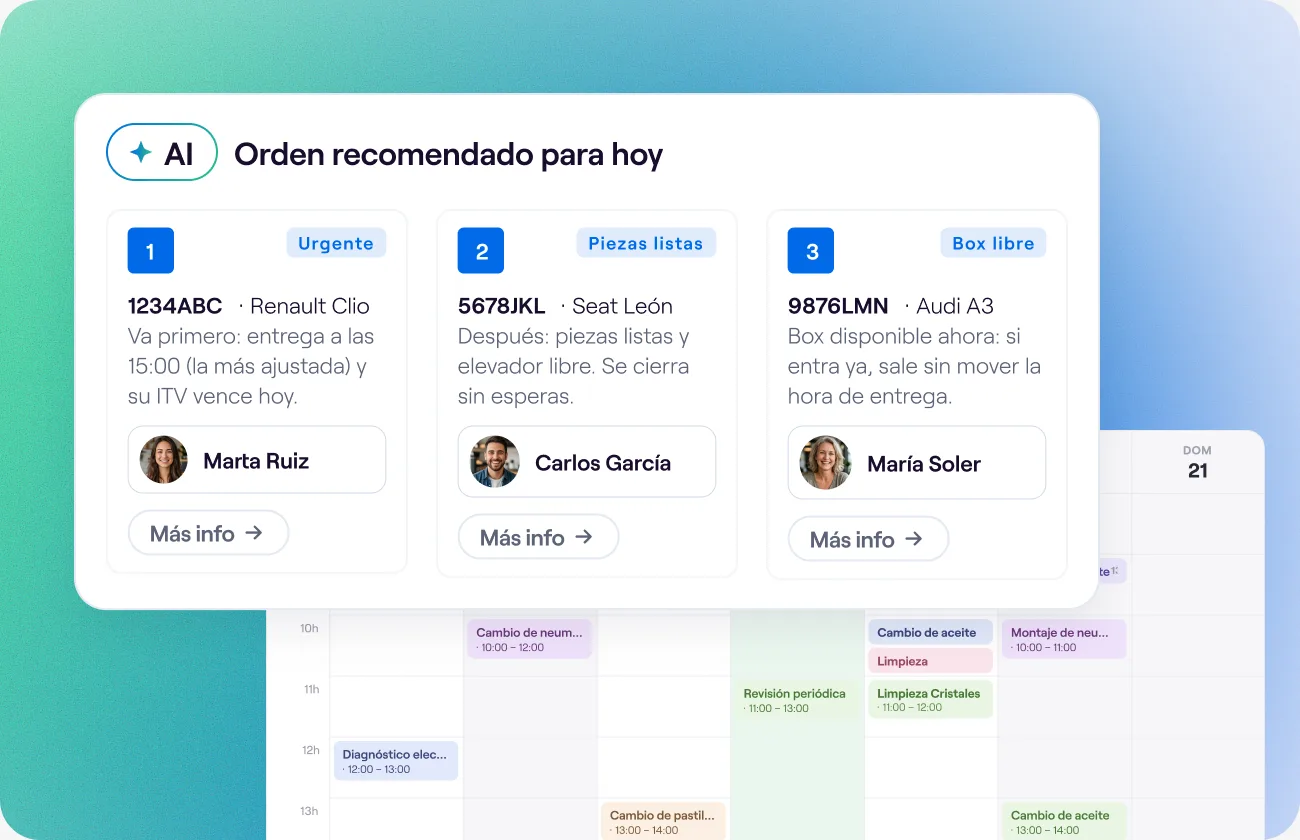Select the DOM 21 calendar day header

tap(1197, 463)
